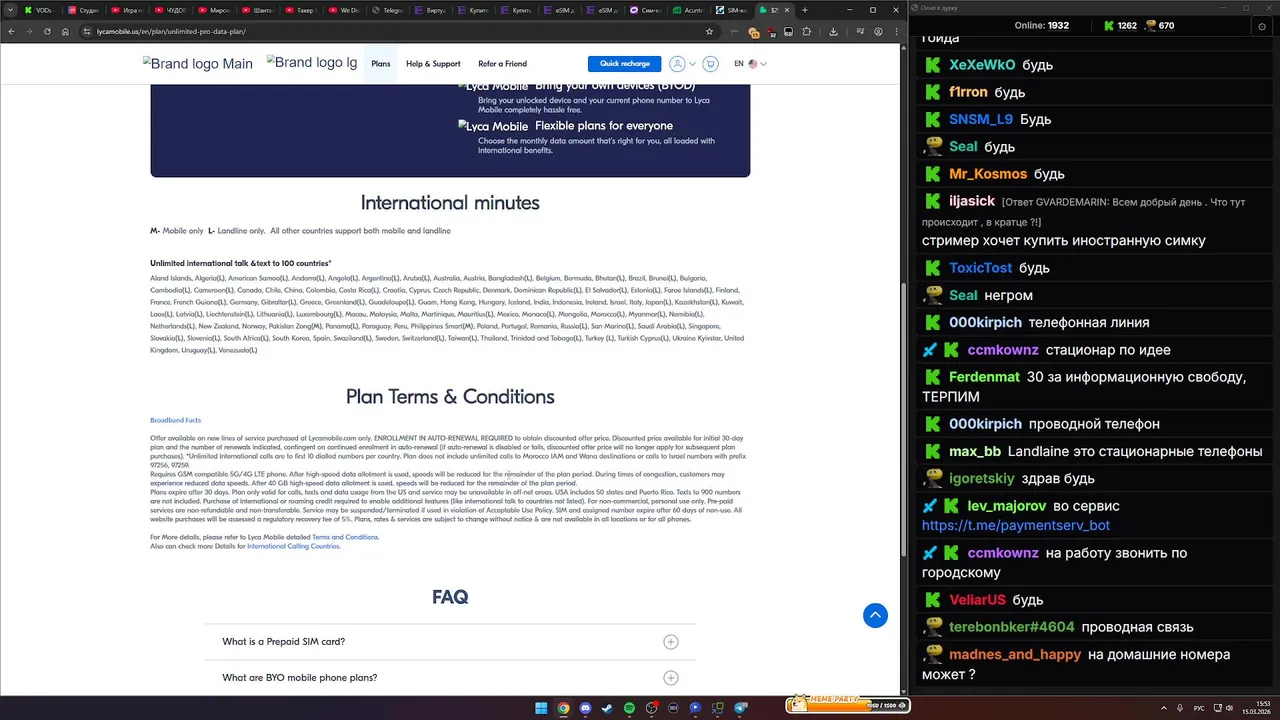Expand 'What is a Prepaid SIM card?' question
1280x720 pixels.
[x=450, y=642]
